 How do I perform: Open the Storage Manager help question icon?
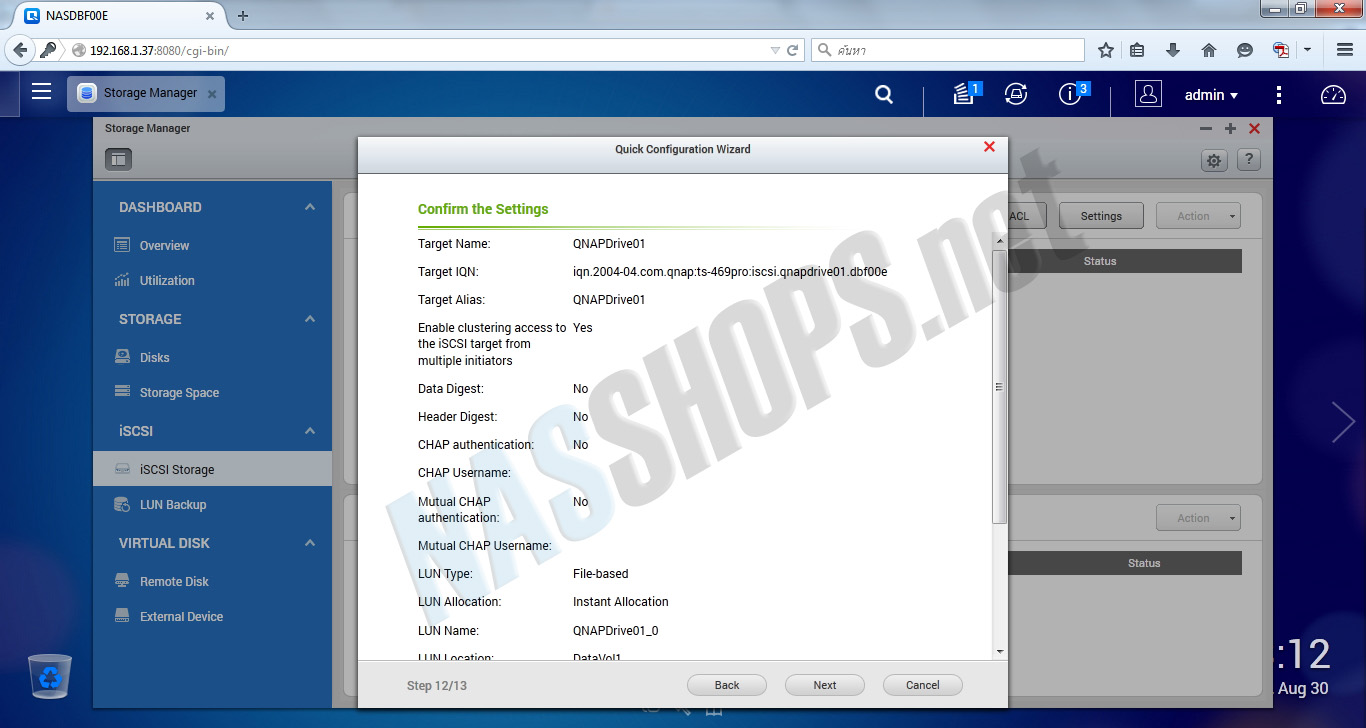click(1248, 160)
